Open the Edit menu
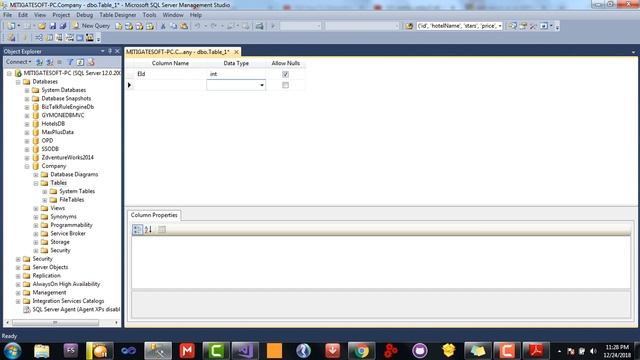 point(23,15)
